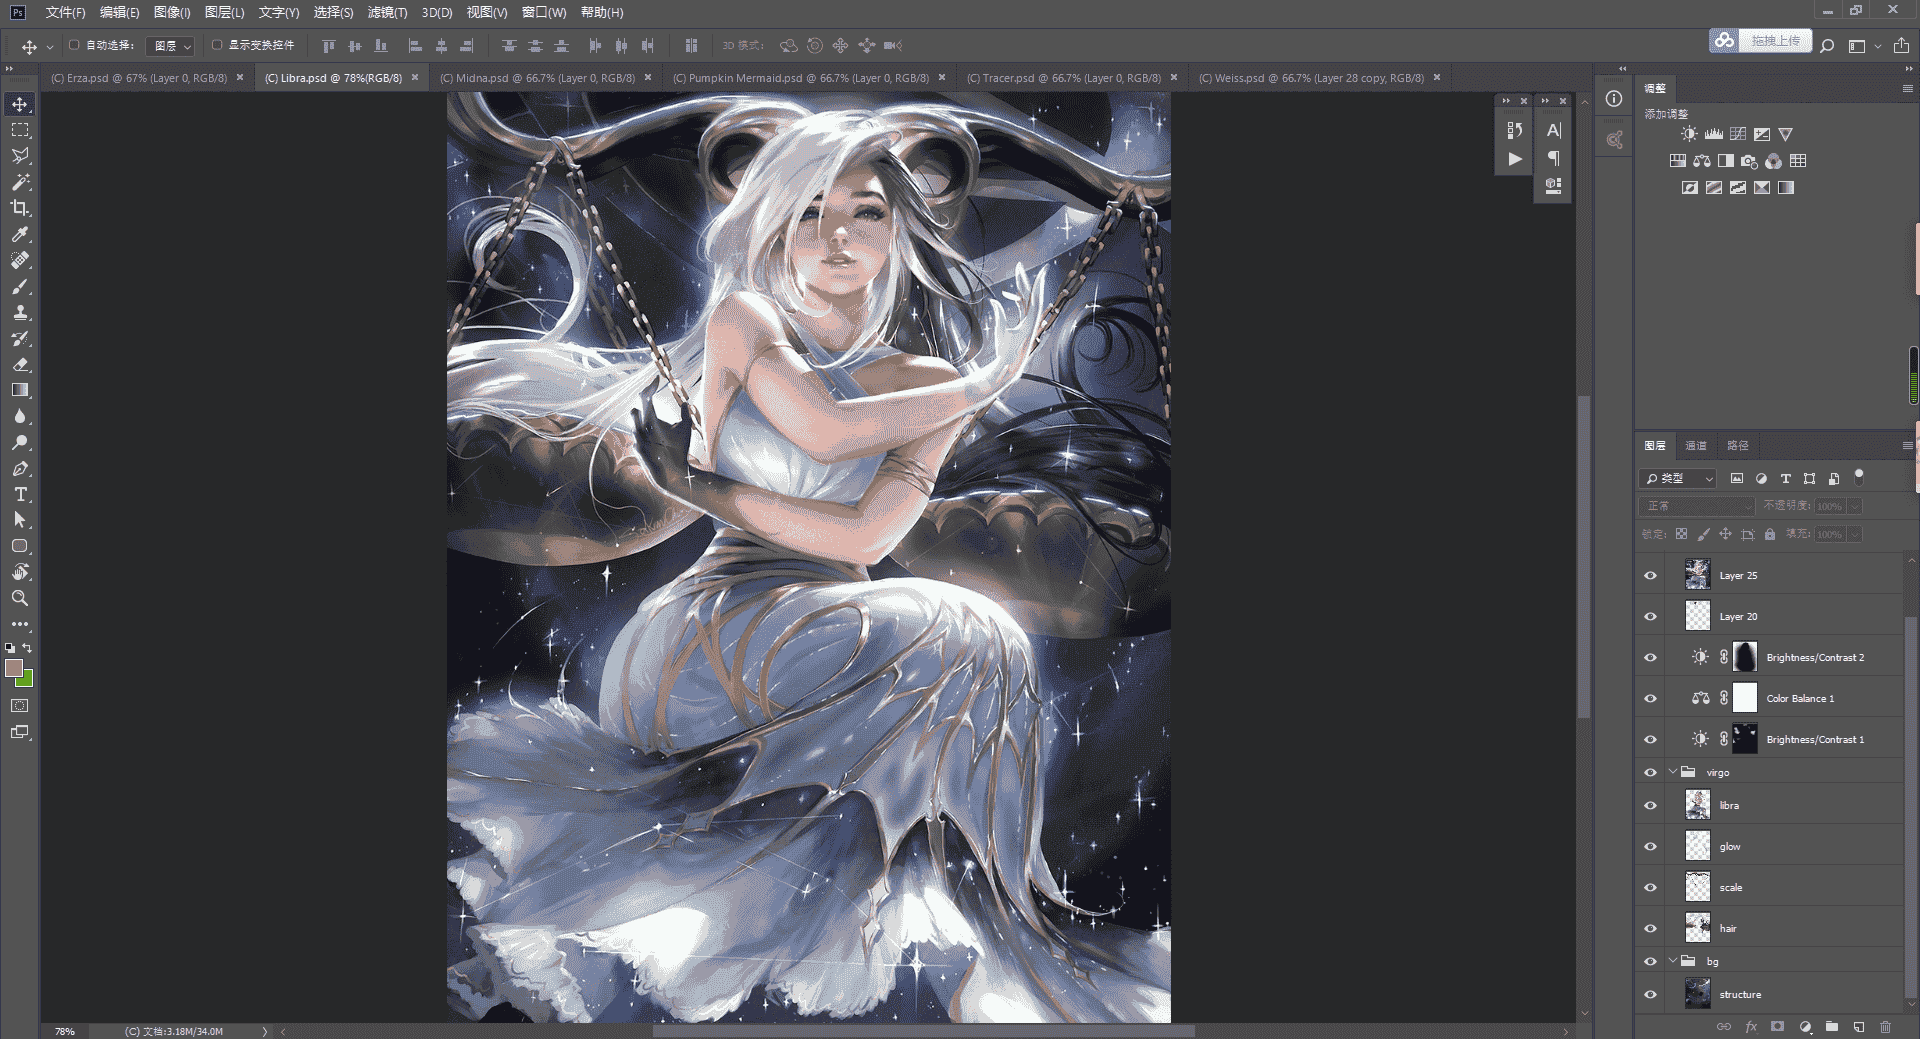This screenshot has height=1039, width=1920.
Task: Enable show transform controls checkbox
Action: 217,45
